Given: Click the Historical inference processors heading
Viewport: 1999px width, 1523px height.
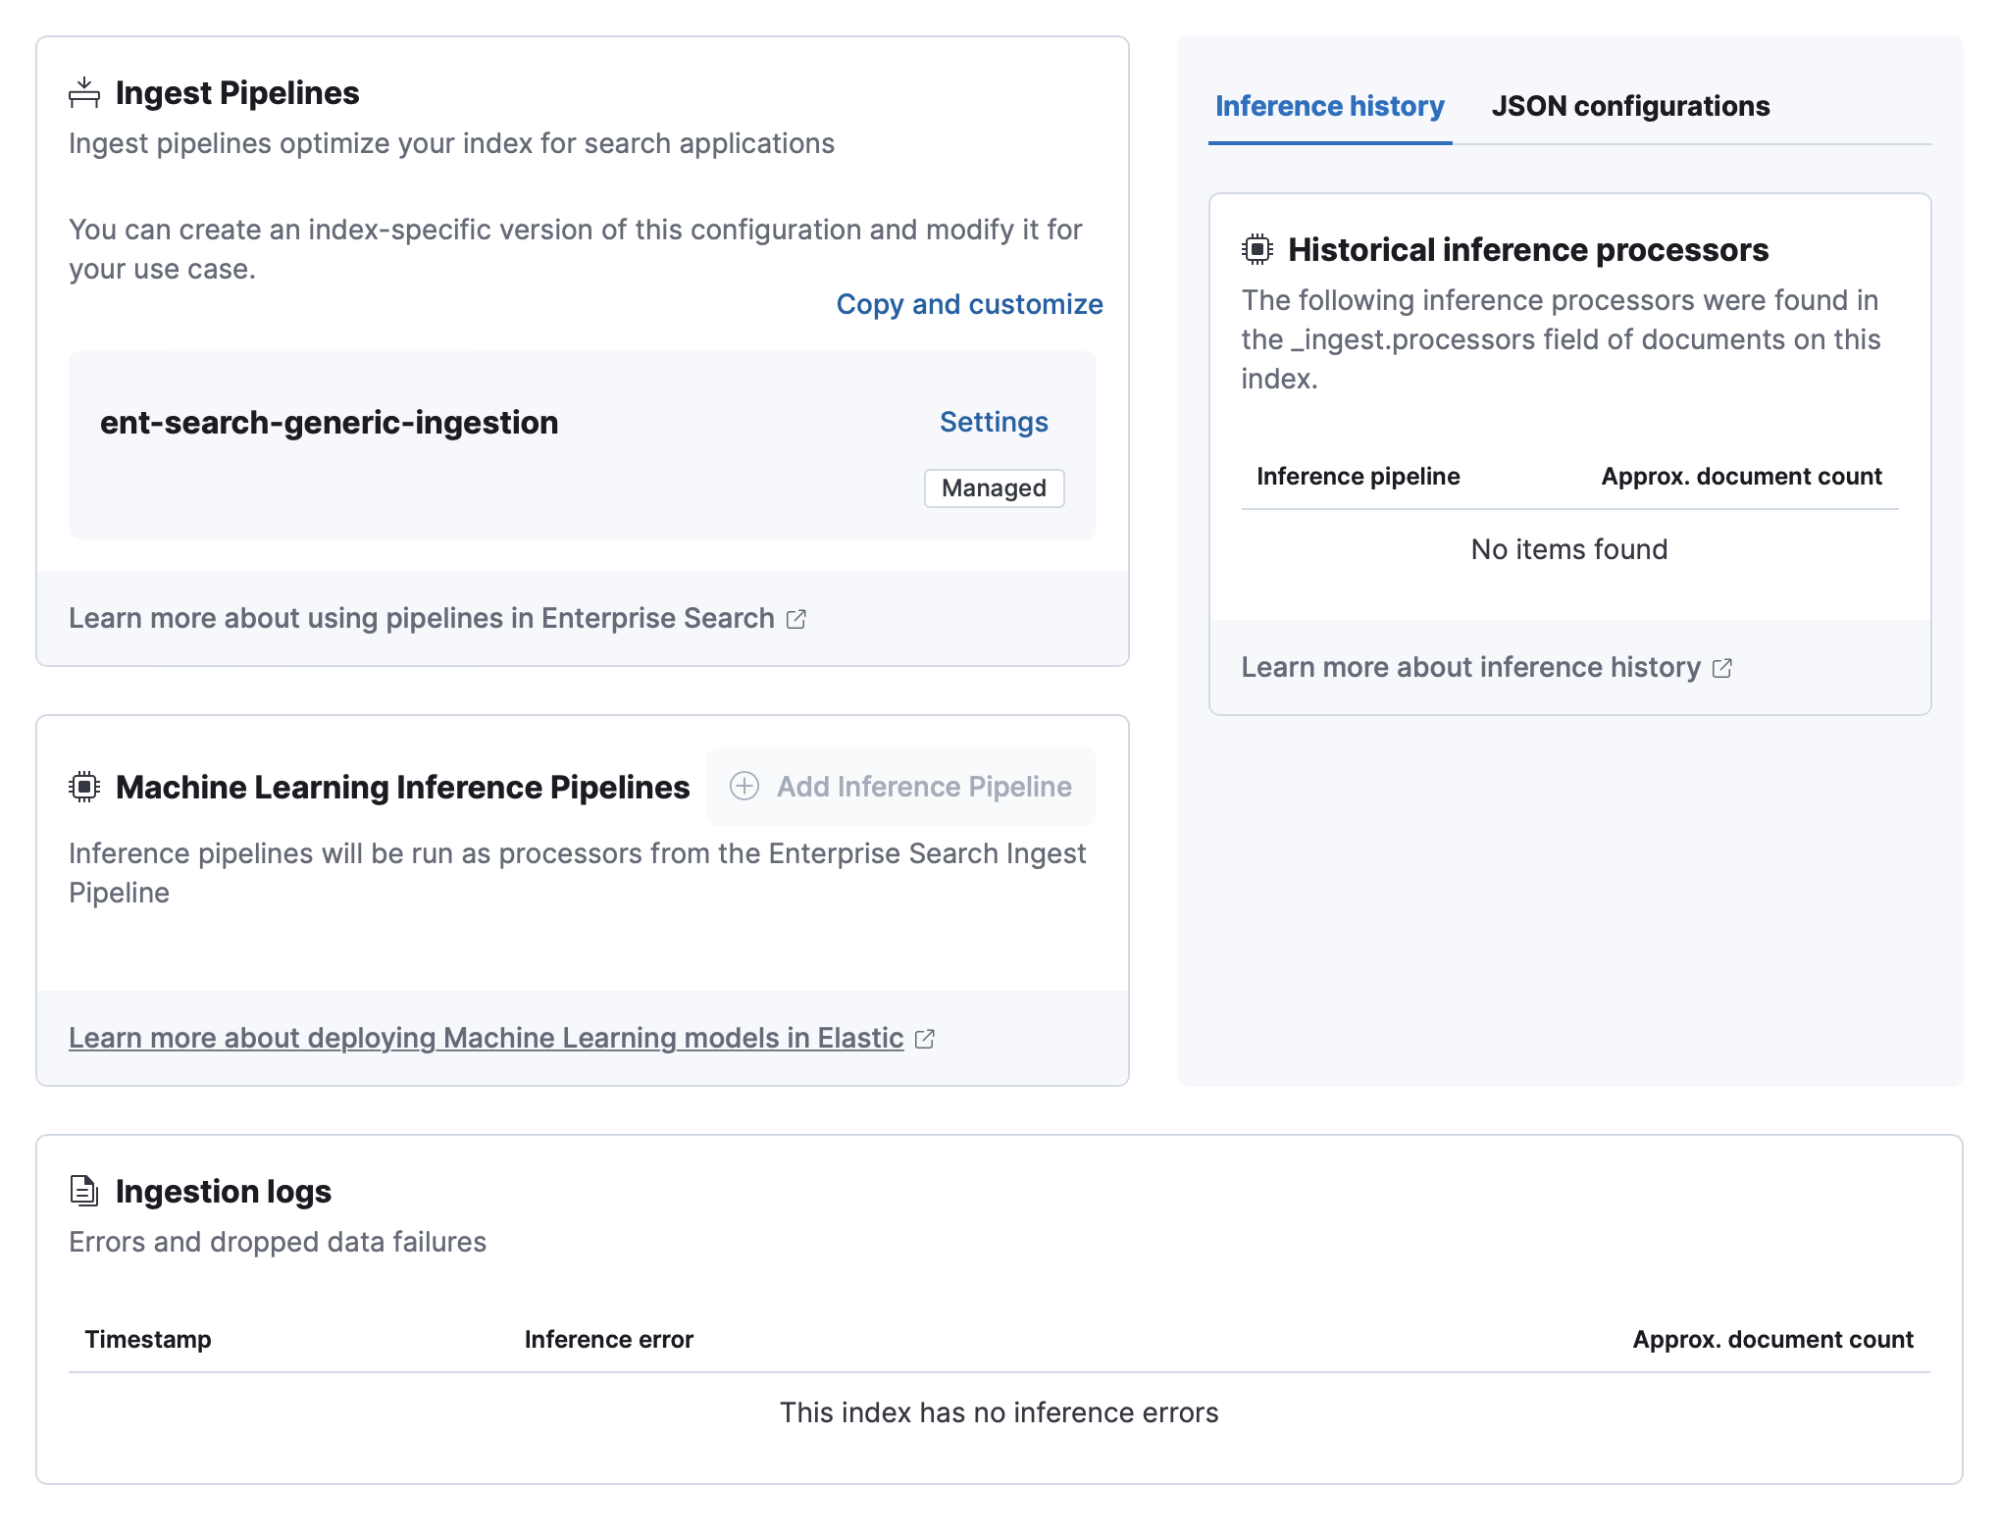Looking at the screenshot, I should click(1527, 249).
